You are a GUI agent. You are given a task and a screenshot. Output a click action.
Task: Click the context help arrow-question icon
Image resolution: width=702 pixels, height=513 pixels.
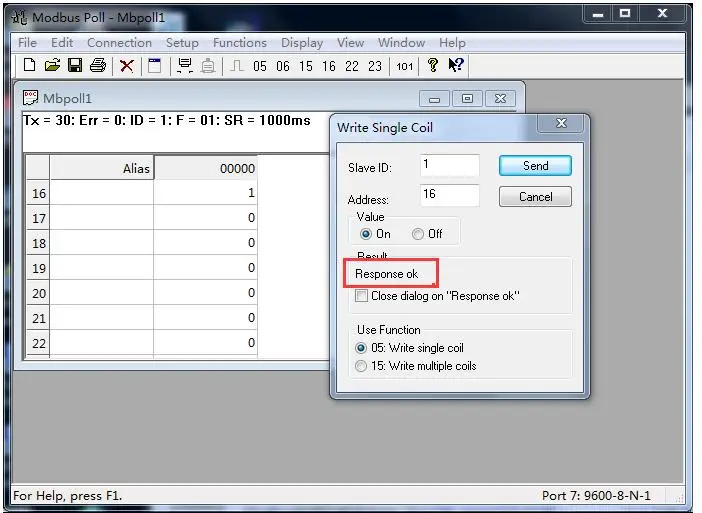coord(456,65)
